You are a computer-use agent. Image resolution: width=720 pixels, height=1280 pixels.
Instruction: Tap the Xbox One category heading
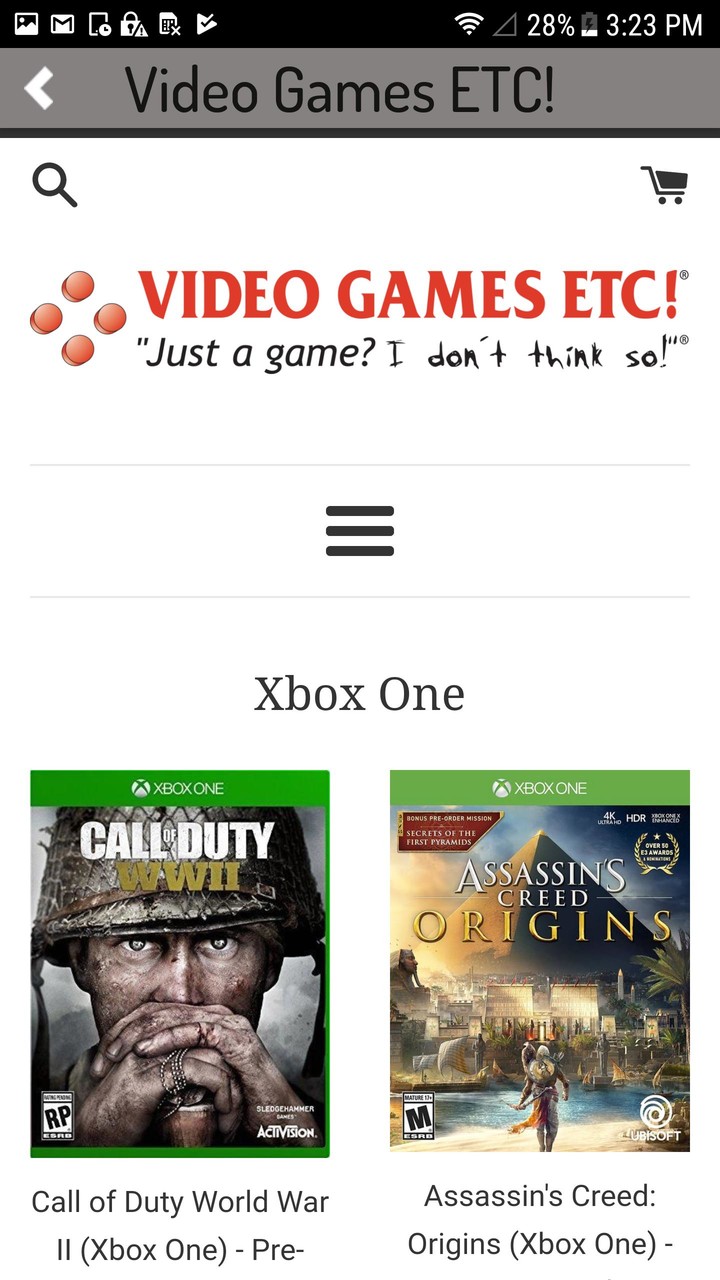[360, 694]
